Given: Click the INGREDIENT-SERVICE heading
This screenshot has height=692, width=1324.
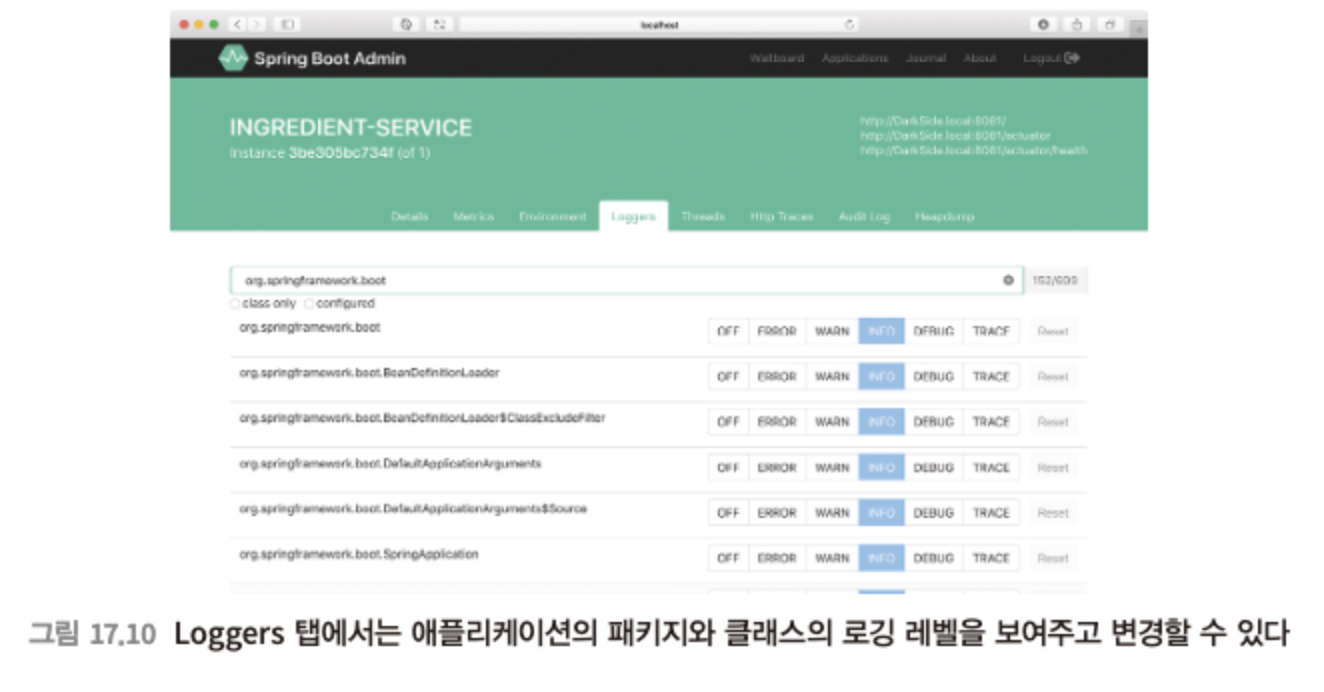Looking at the screenshot, I should (350, 128).
